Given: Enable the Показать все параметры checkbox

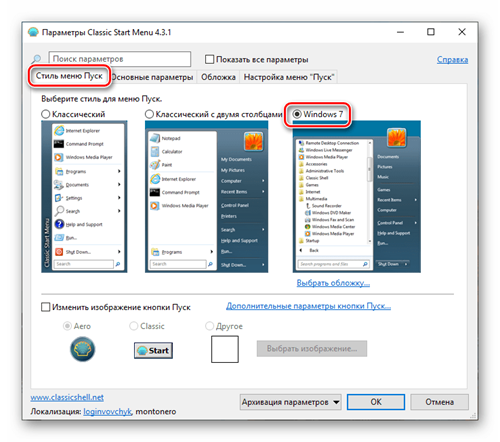Looking at the screenshot, I should tap(209, 59).
